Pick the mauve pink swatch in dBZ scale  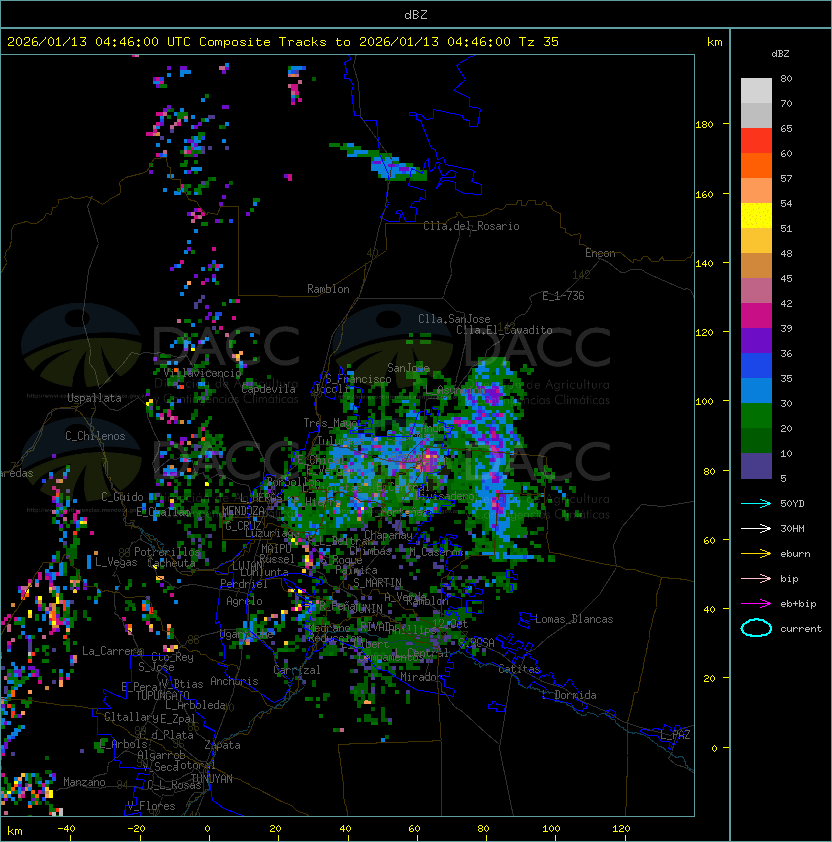756,291
